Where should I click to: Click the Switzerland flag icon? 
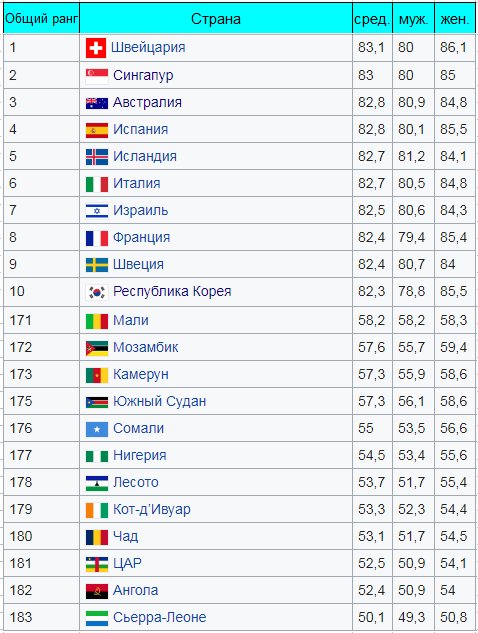tap(96, 48)
